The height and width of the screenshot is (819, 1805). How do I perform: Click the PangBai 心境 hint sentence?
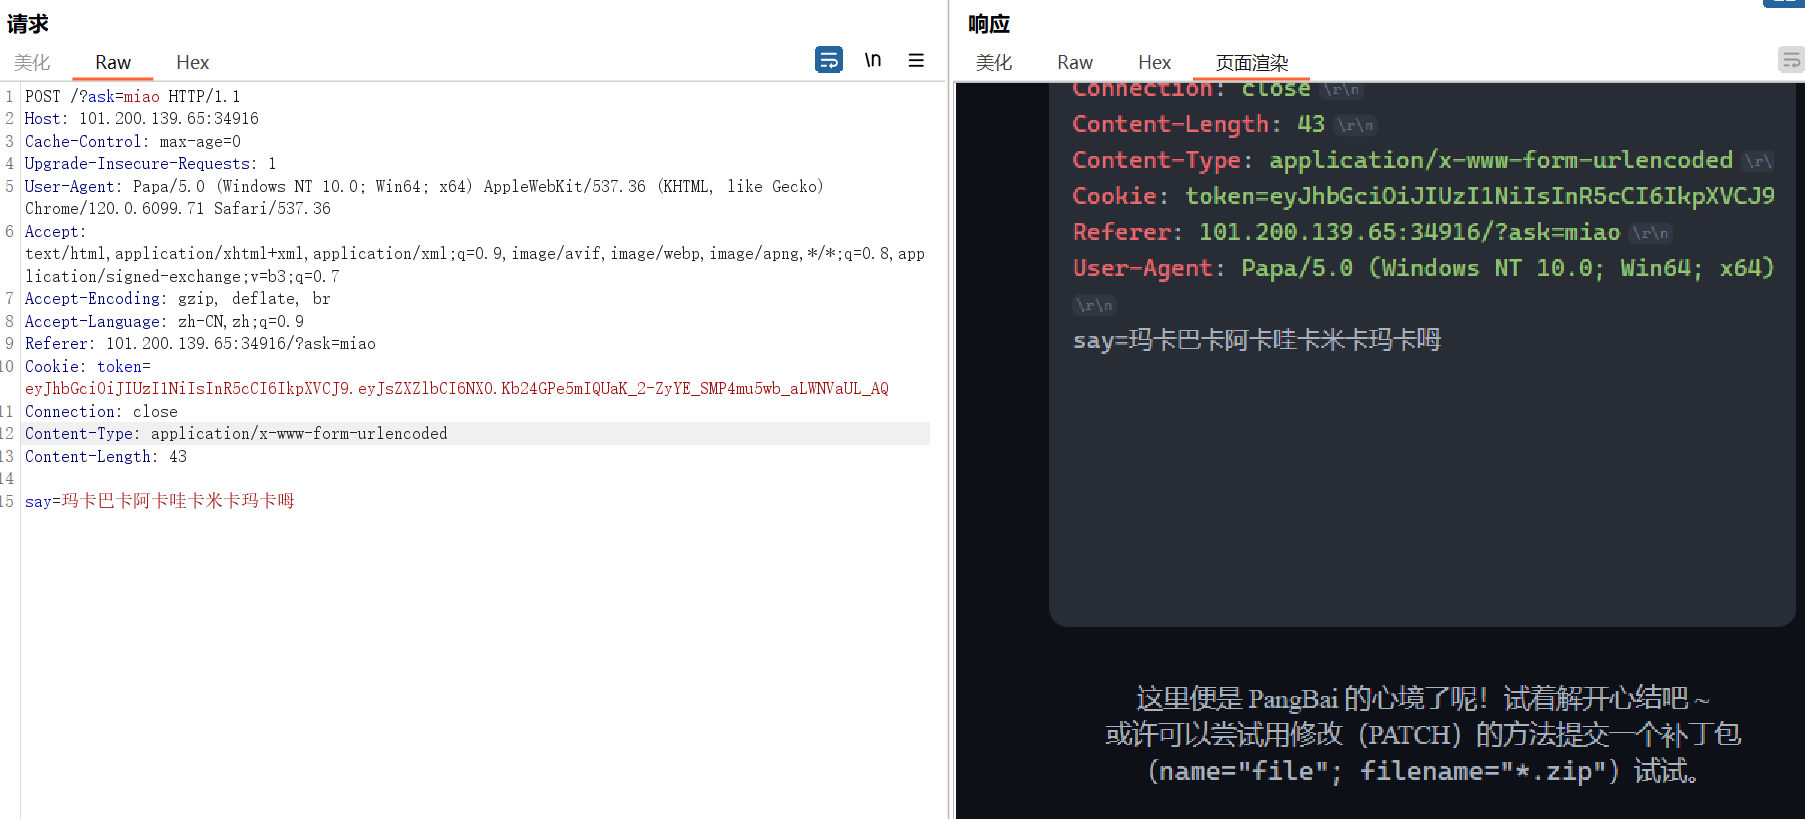(1422, 698)
